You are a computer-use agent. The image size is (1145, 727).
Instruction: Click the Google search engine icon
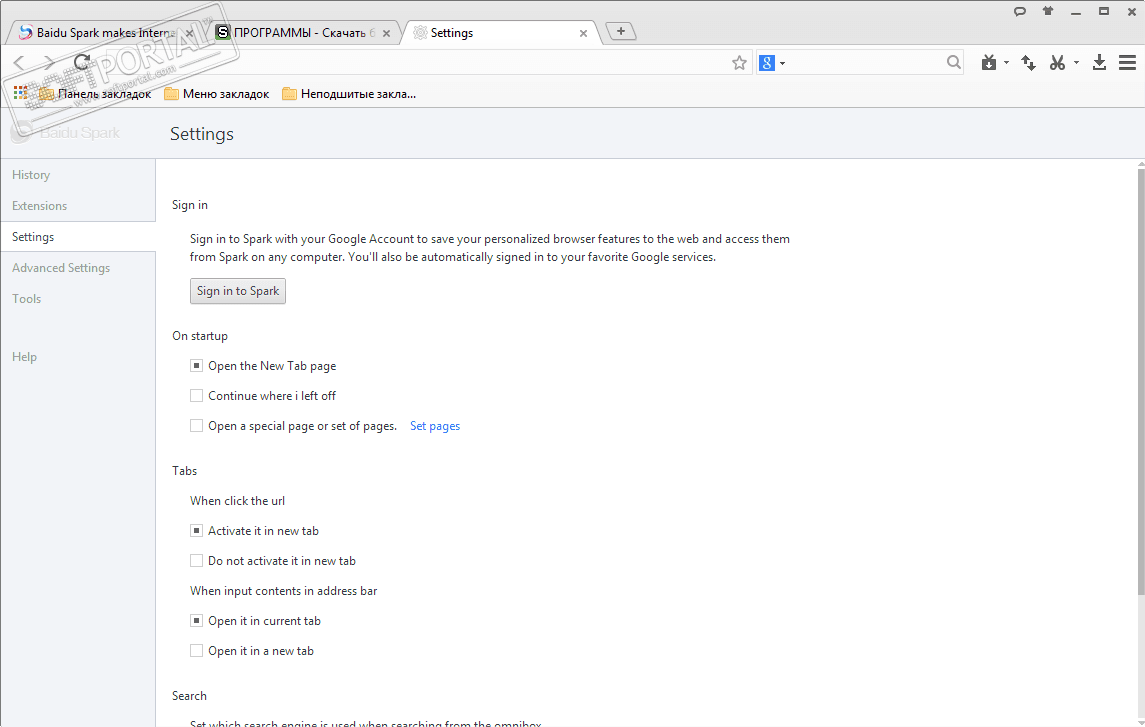[767, 63]
